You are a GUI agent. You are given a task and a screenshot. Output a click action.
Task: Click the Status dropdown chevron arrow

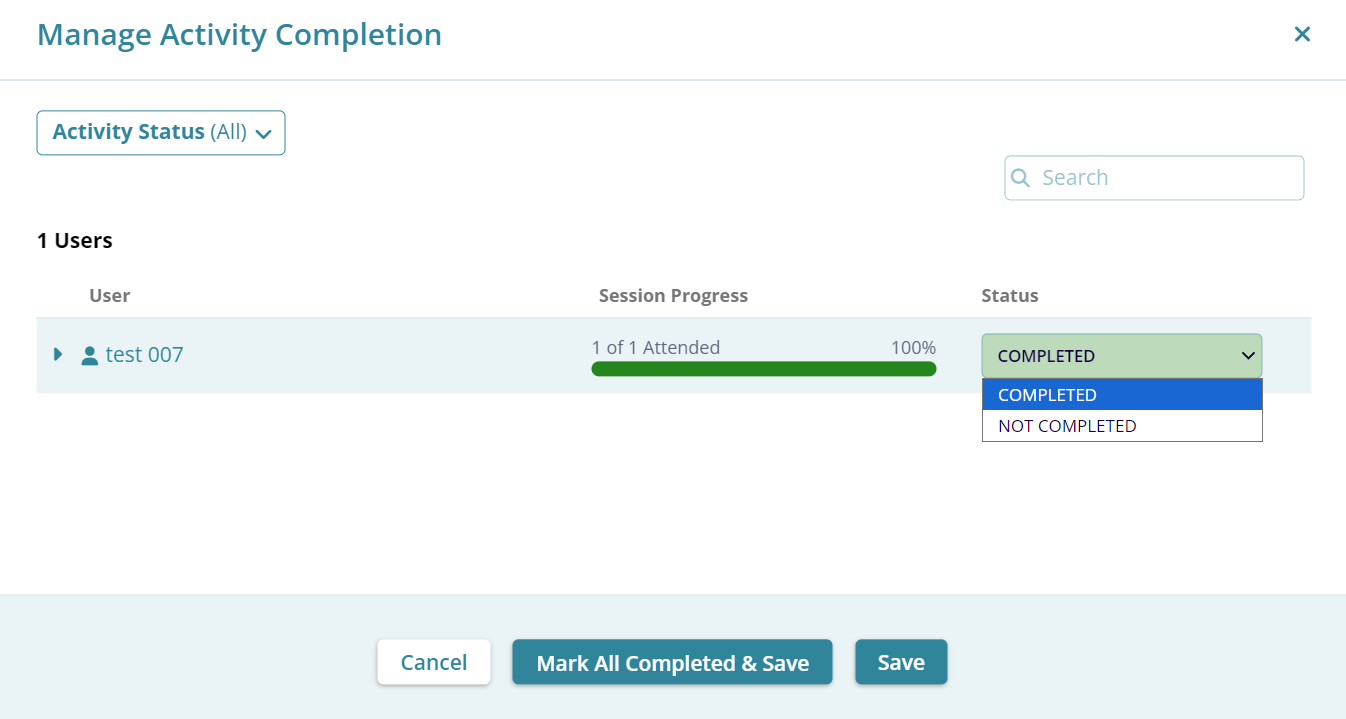click(1248, 356)
